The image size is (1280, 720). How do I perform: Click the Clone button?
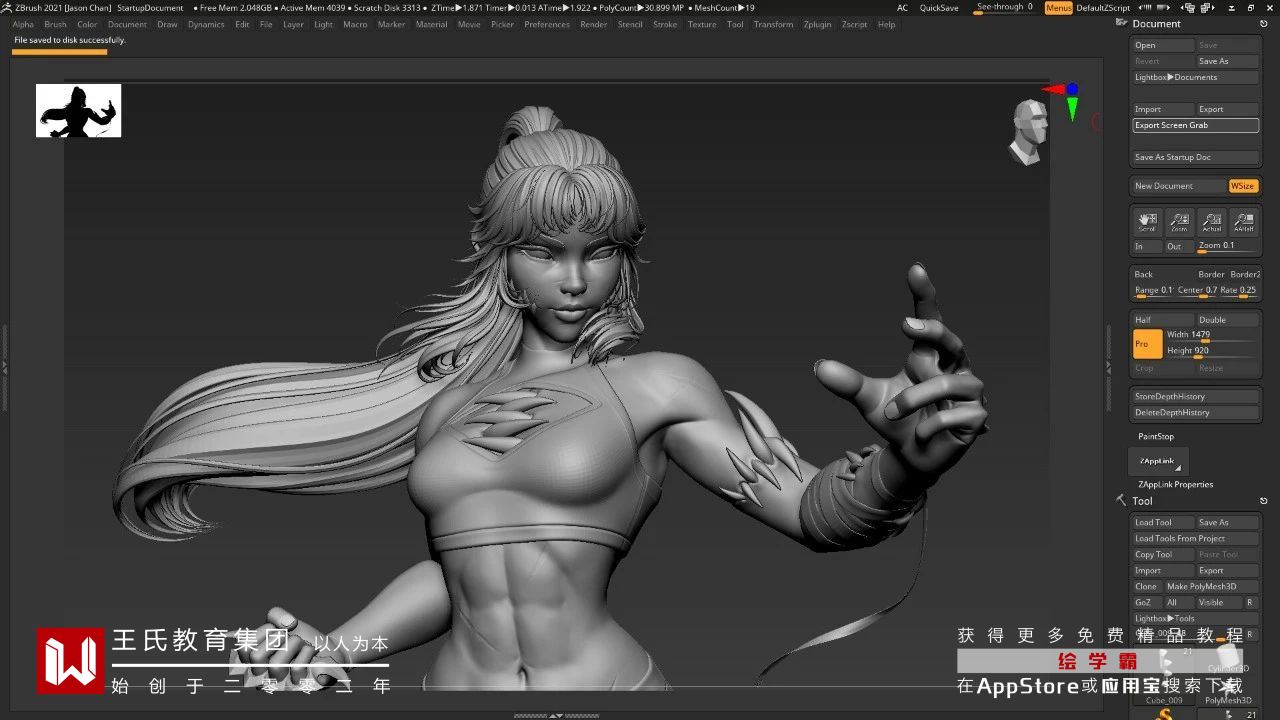pyautogui.click(x=1146, y=587)
